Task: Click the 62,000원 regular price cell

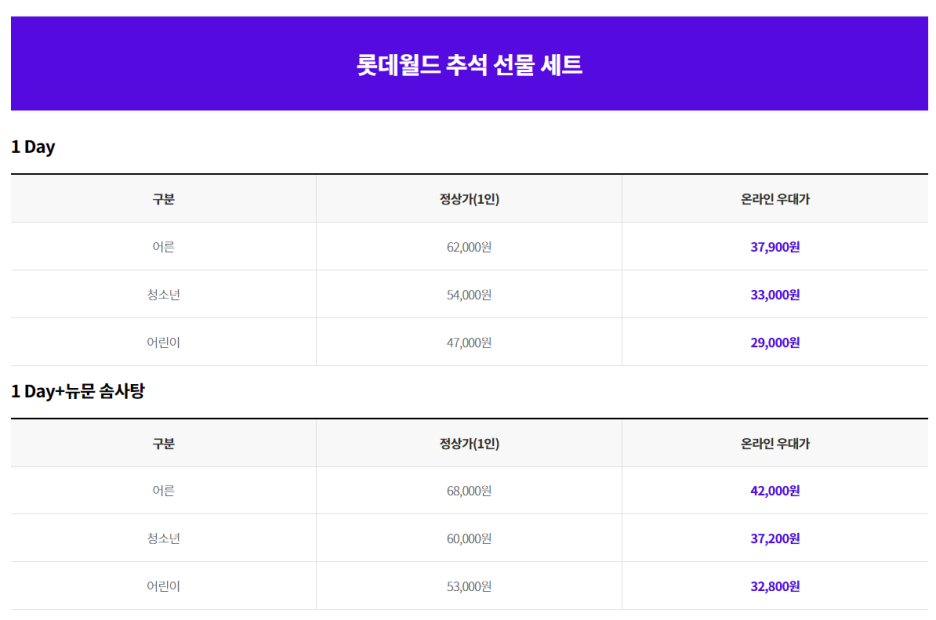Action: [x=469, y=247]
